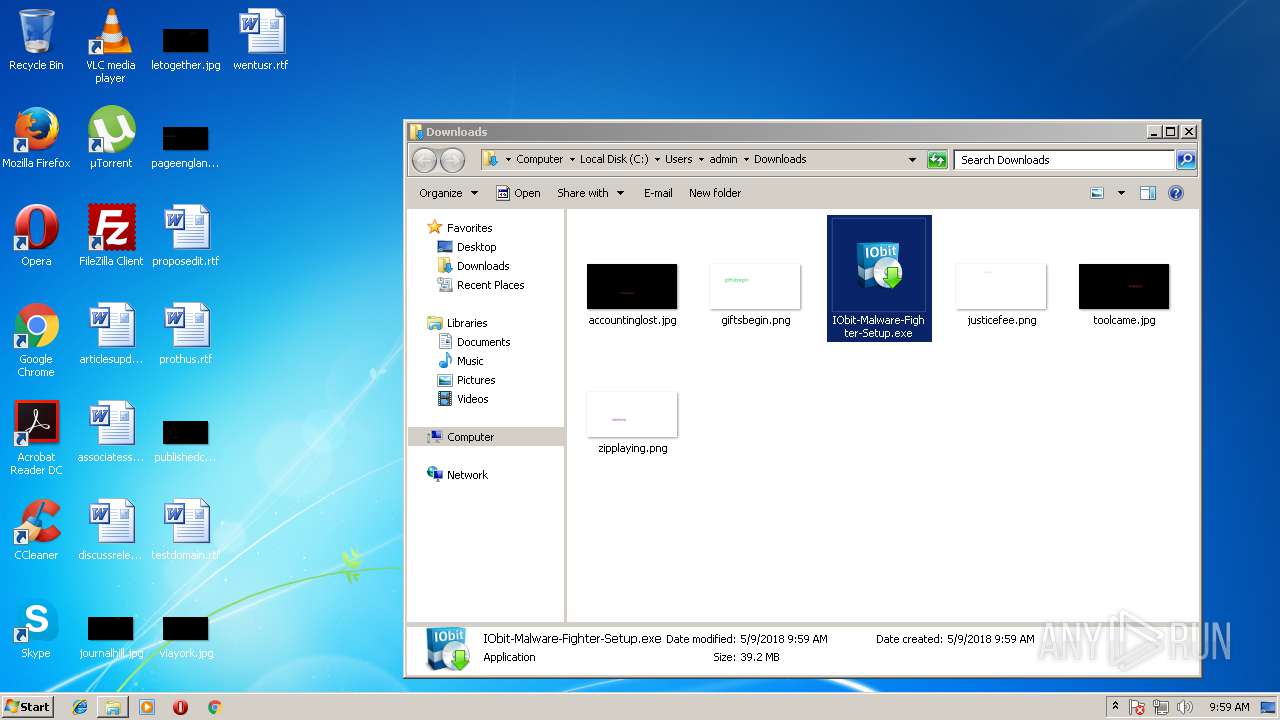Viewport: 1280px width, 720px height.
Task: Launch FileZilla Client shortcut
Action: tap(111, 237)
